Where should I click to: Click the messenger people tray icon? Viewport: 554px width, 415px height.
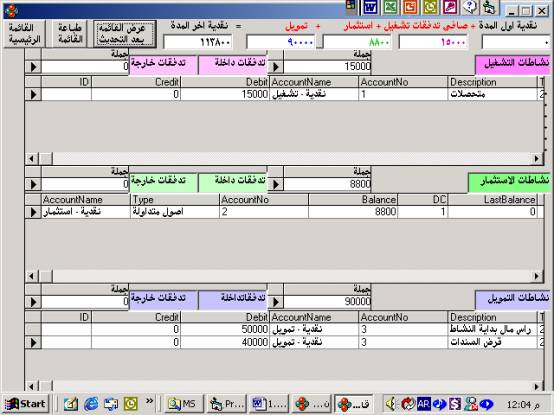point(471,404)
